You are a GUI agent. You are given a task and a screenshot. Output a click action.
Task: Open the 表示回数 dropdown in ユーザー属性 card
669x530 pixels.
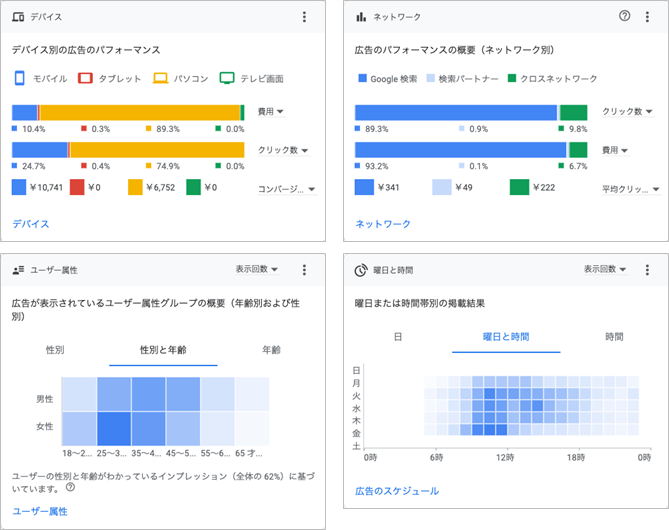pos(257,269)
